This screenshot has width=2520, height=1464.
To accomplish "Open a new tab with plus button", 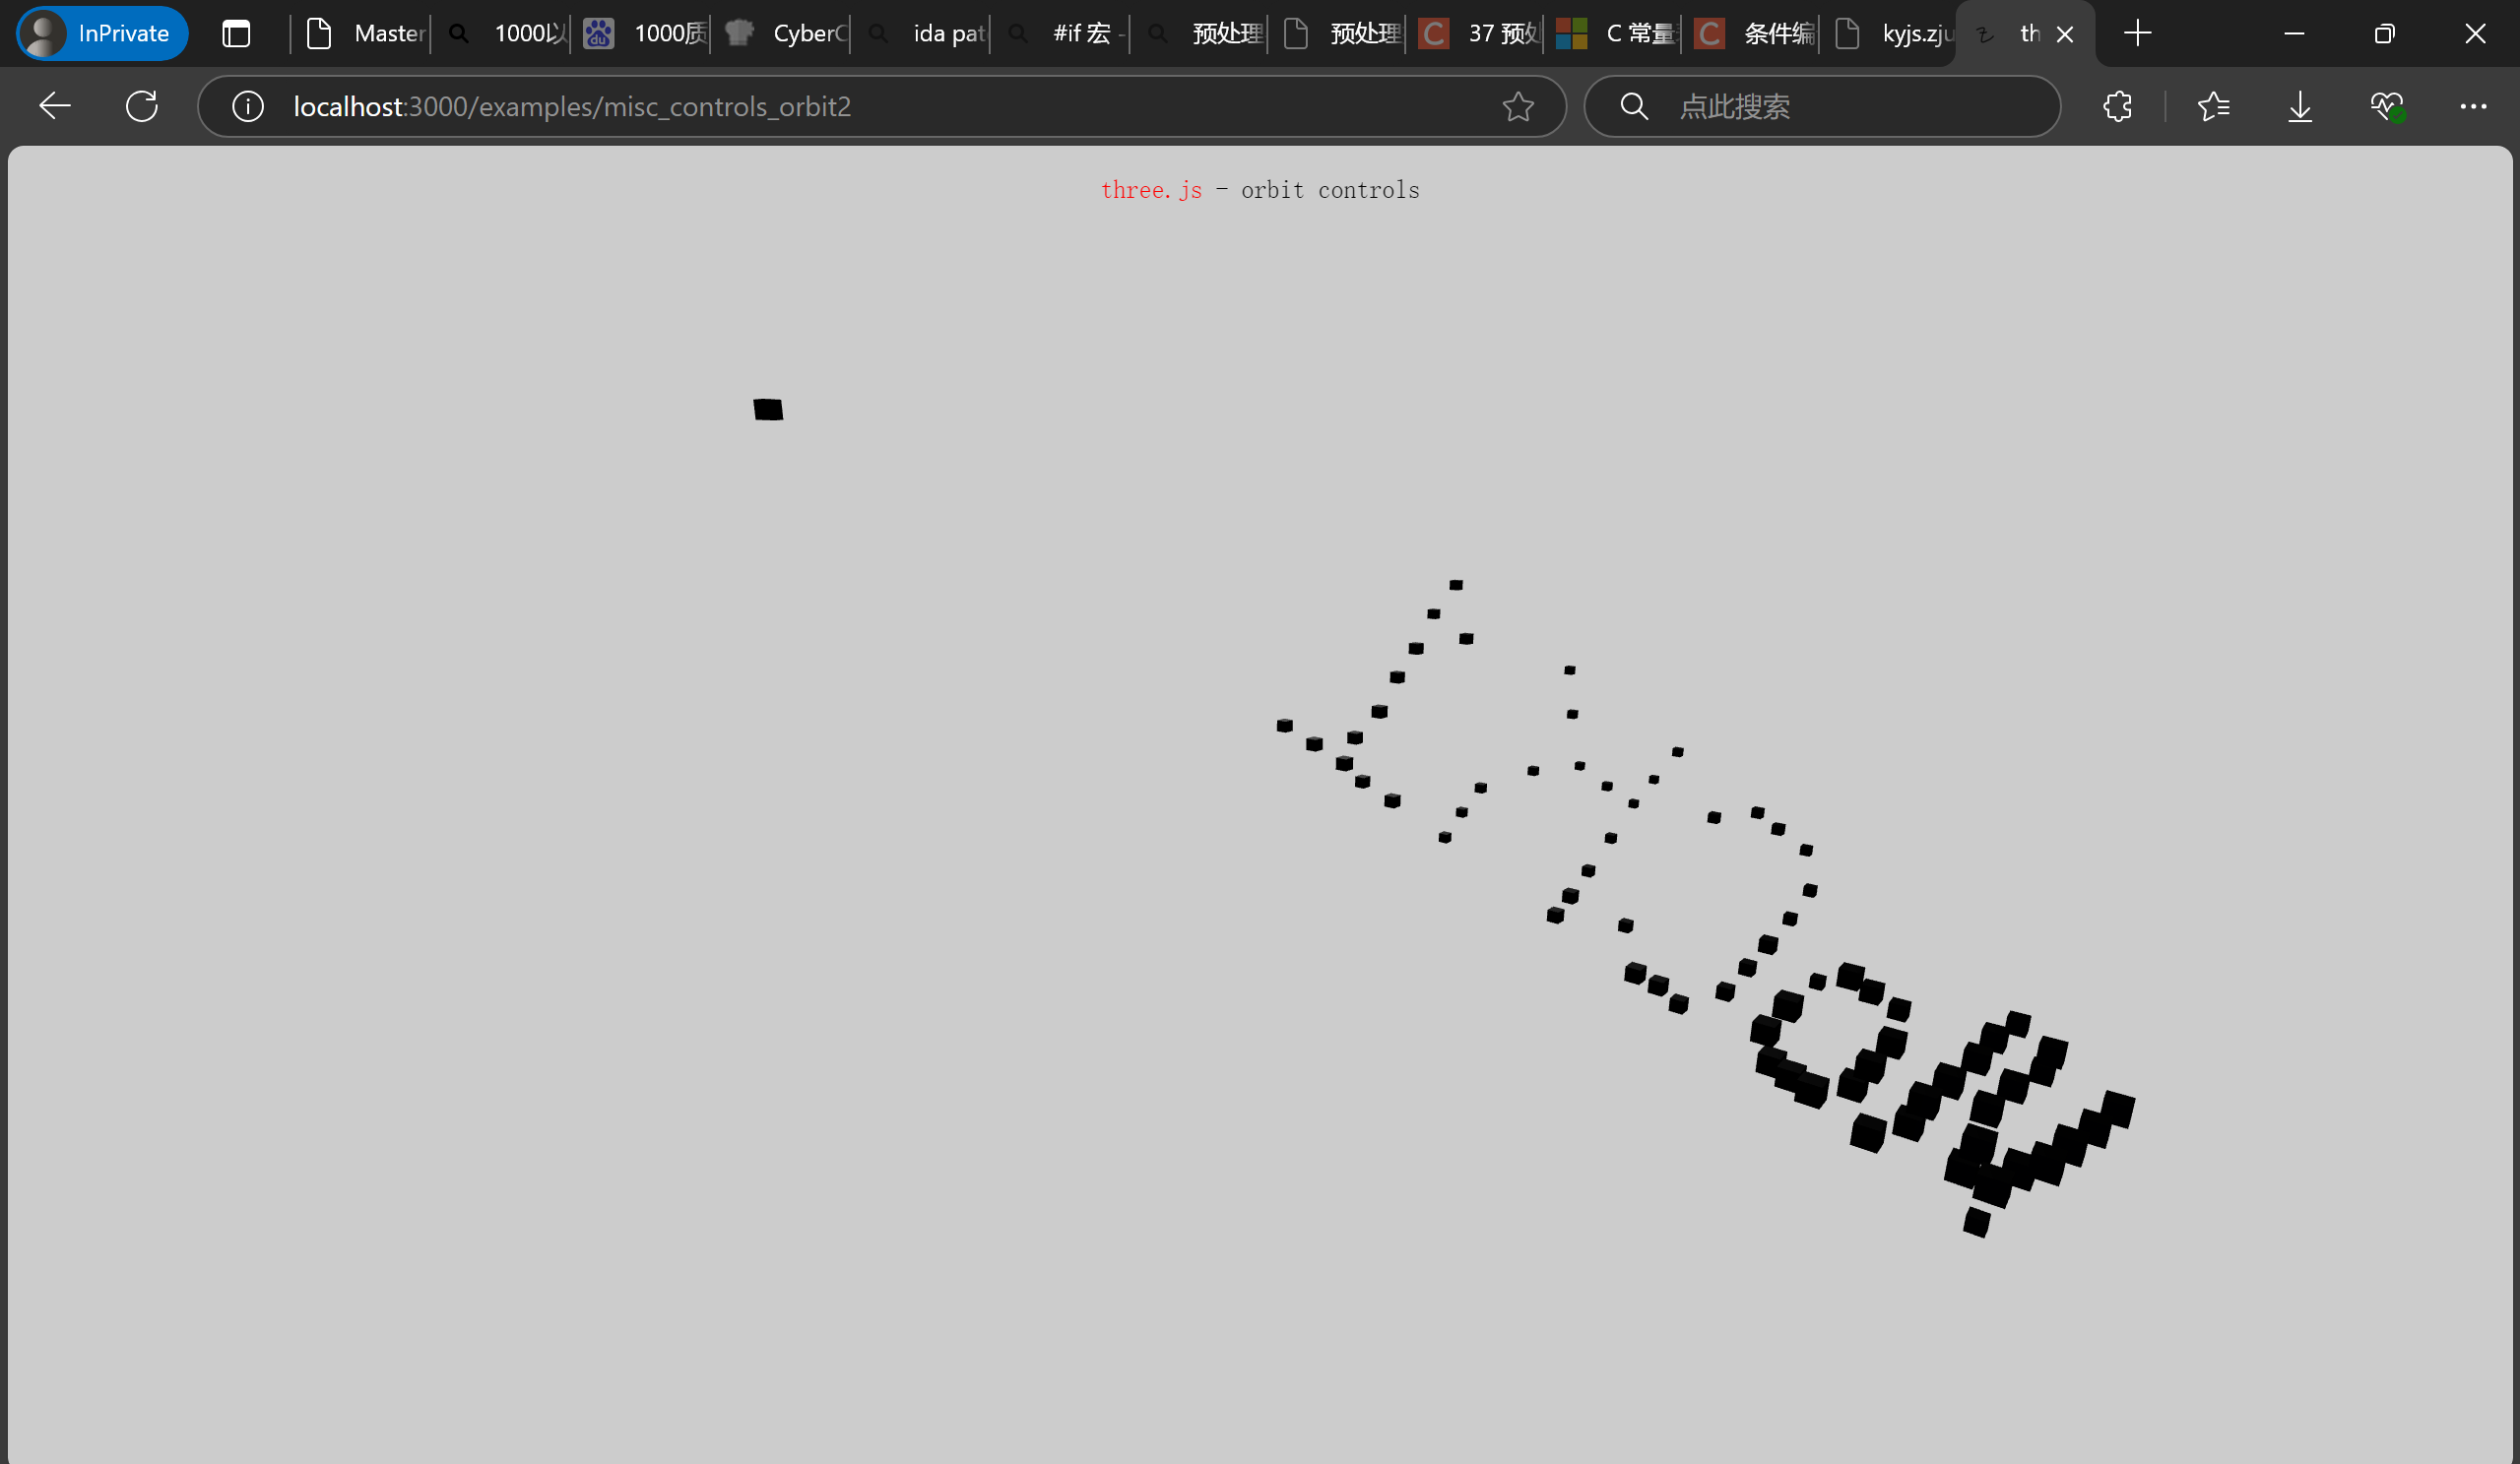I will tap(2137, 34).
